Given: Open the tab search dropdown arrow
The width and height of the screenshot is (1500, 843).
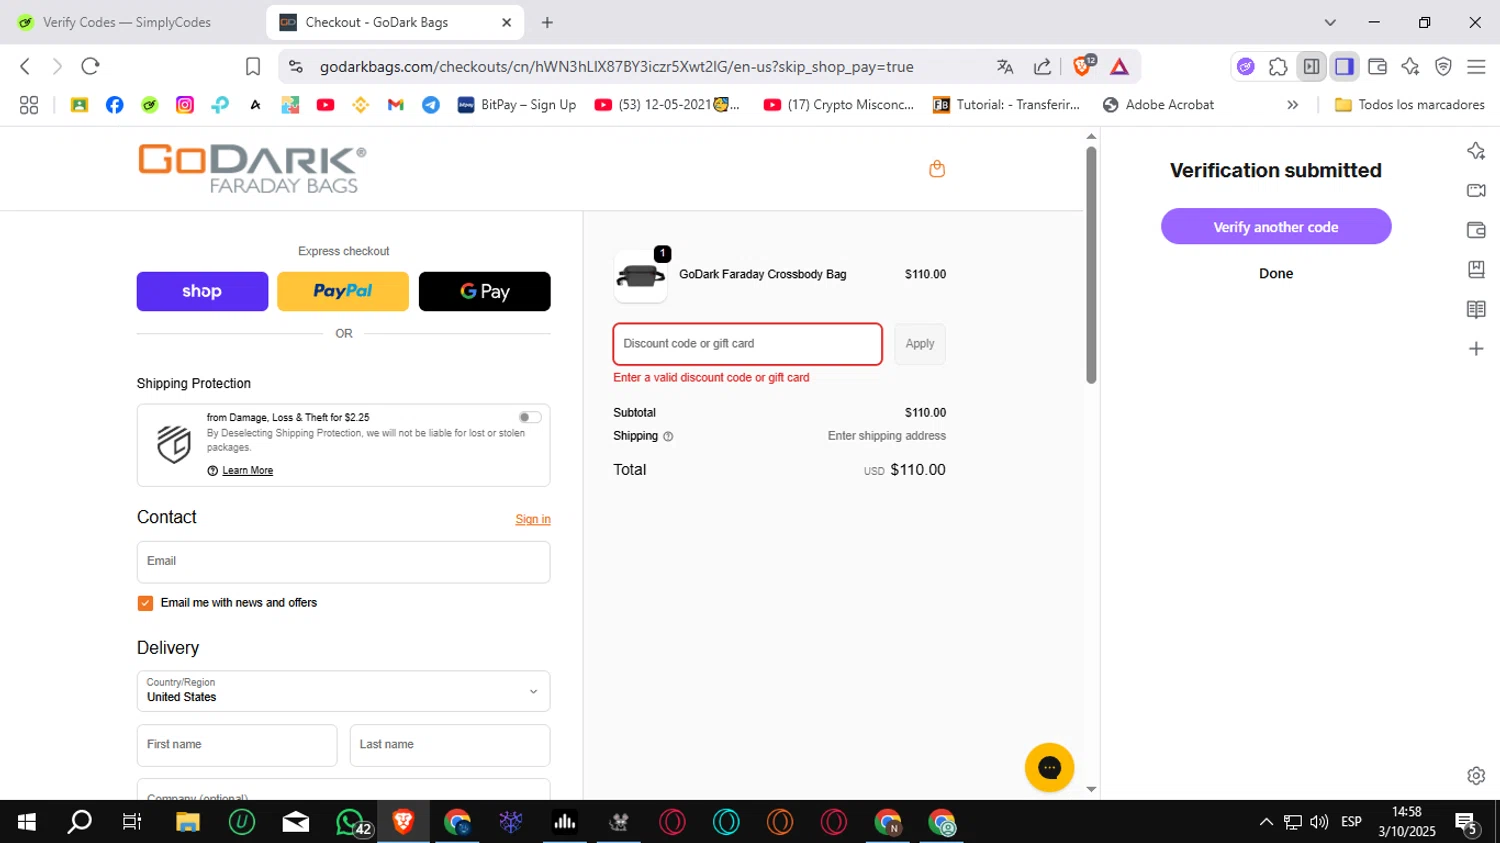Looking at the screenshot, I should (1330, 22).
